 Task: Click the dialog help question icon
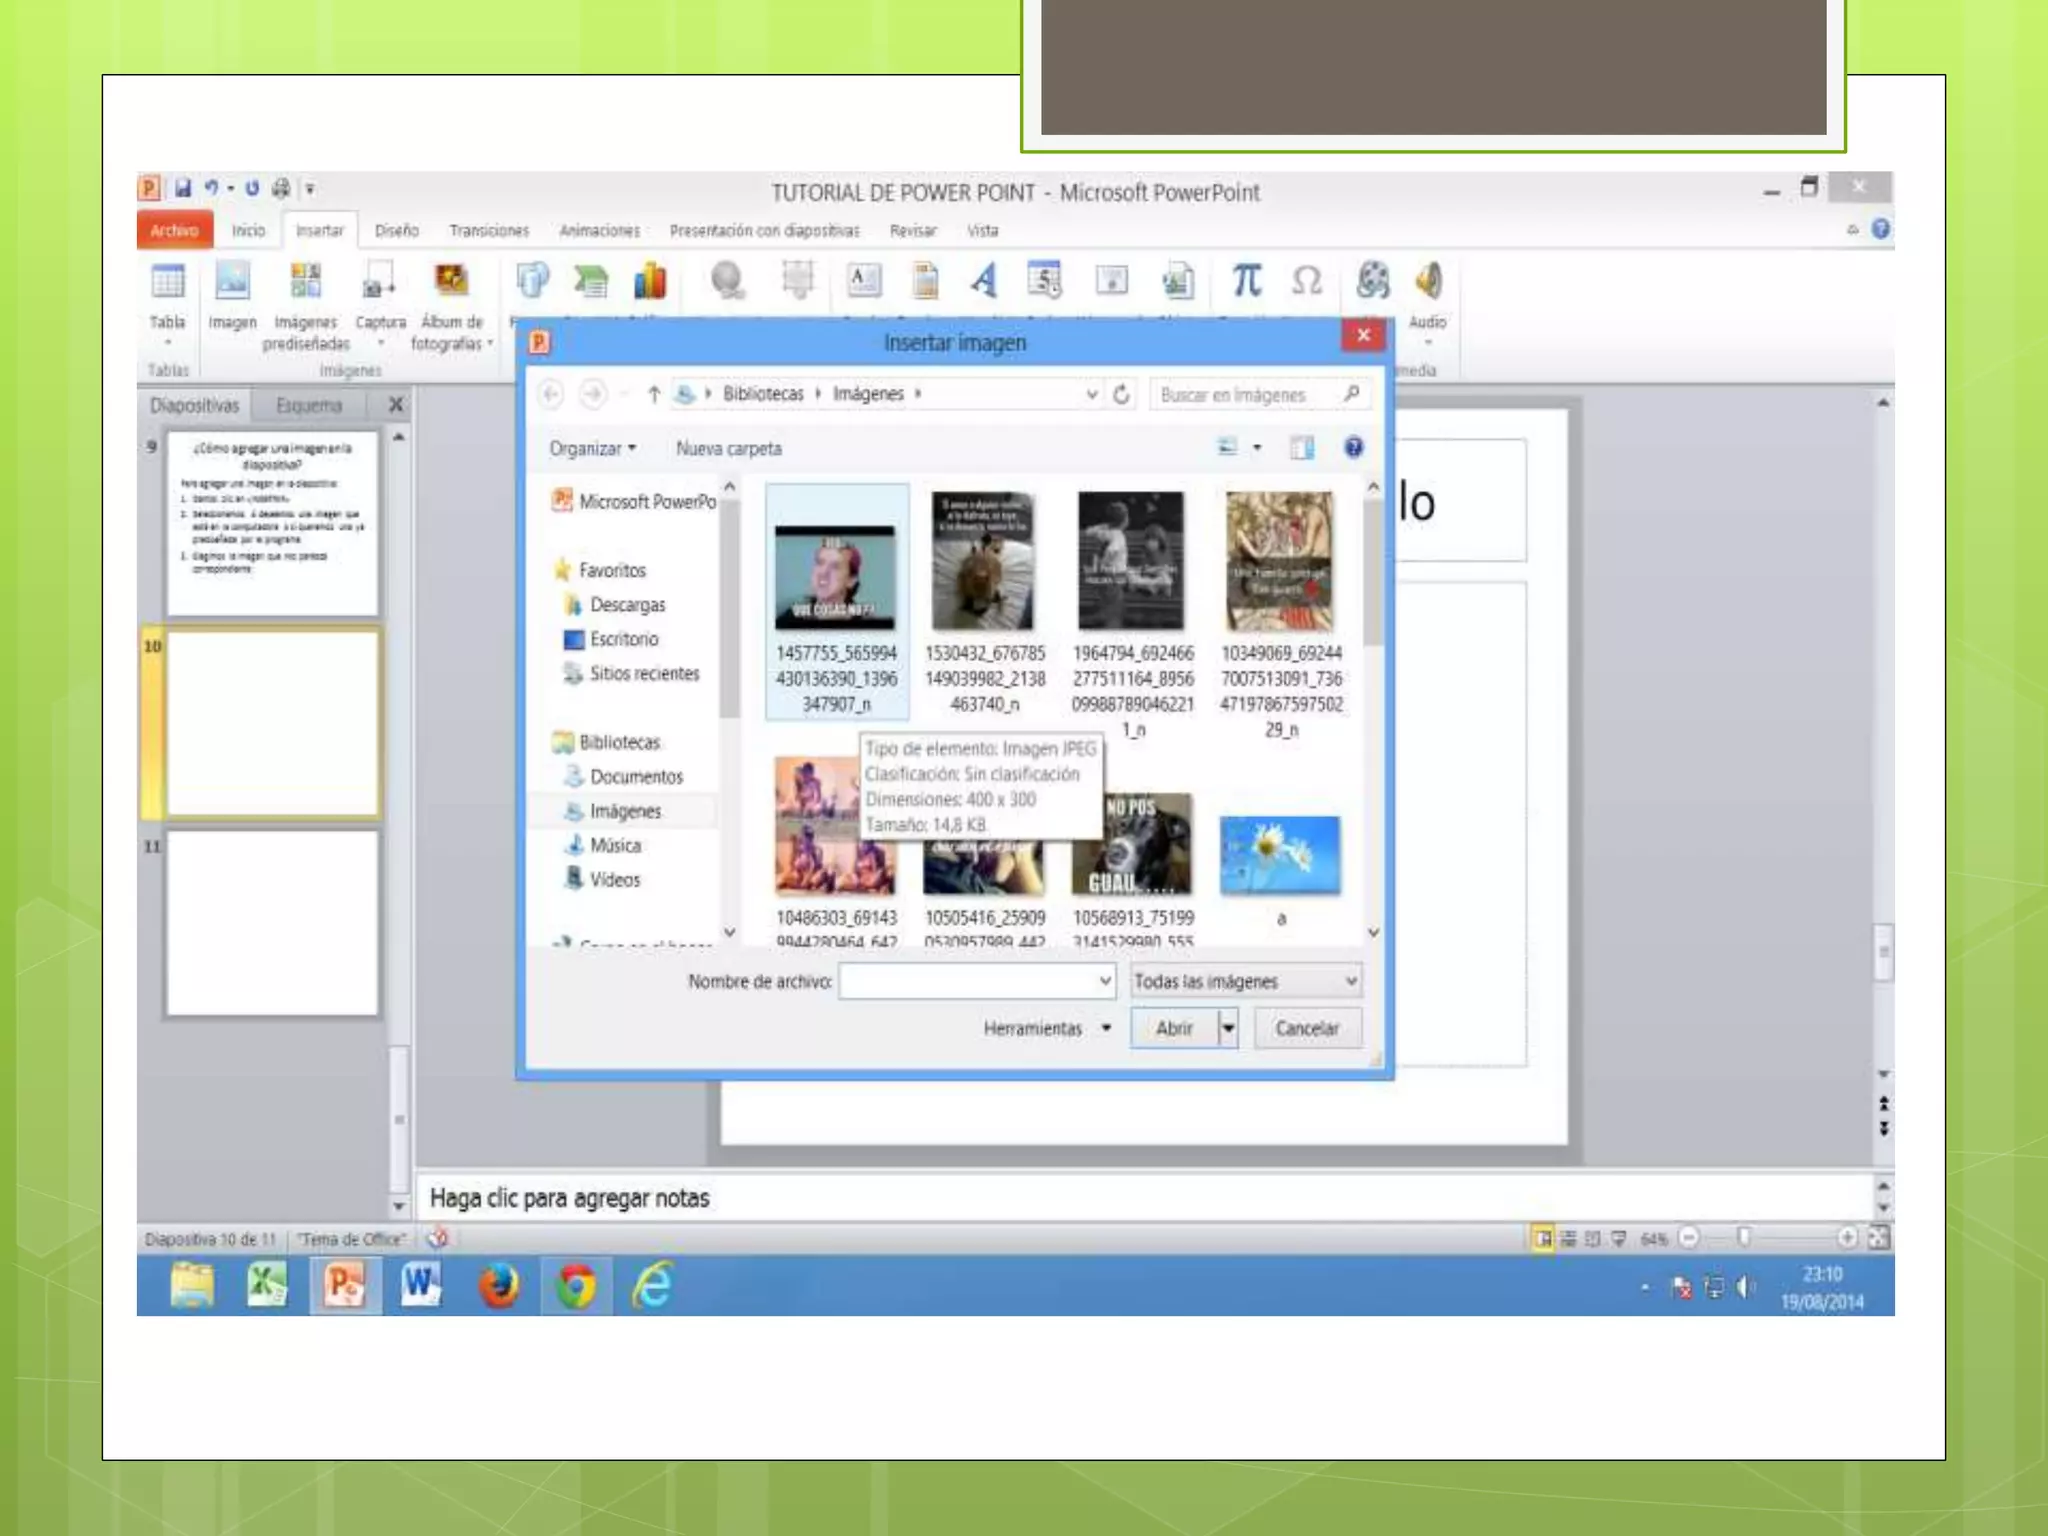tap(1353, 448)
